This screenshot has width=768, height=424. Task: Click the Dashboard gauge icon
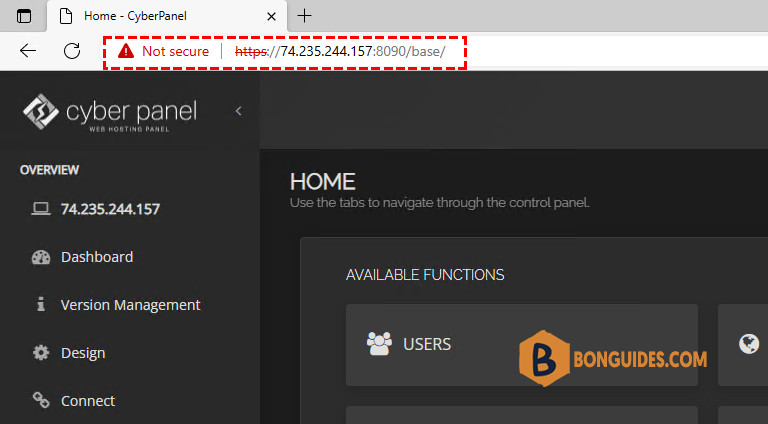tap(41, 257)
